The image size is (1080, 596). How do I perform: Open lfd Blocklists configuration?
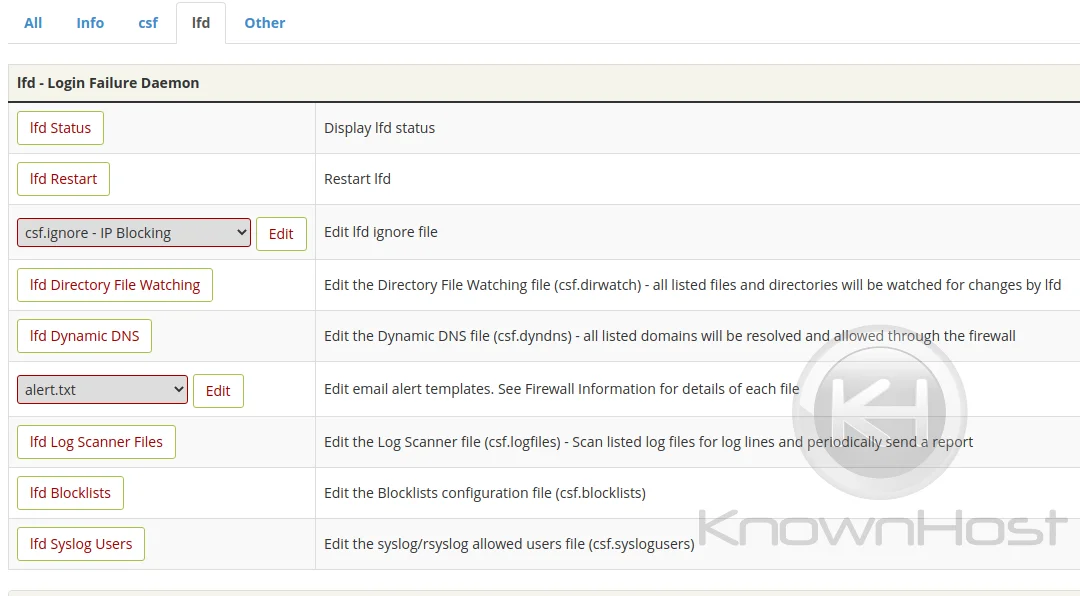(70, 493)
